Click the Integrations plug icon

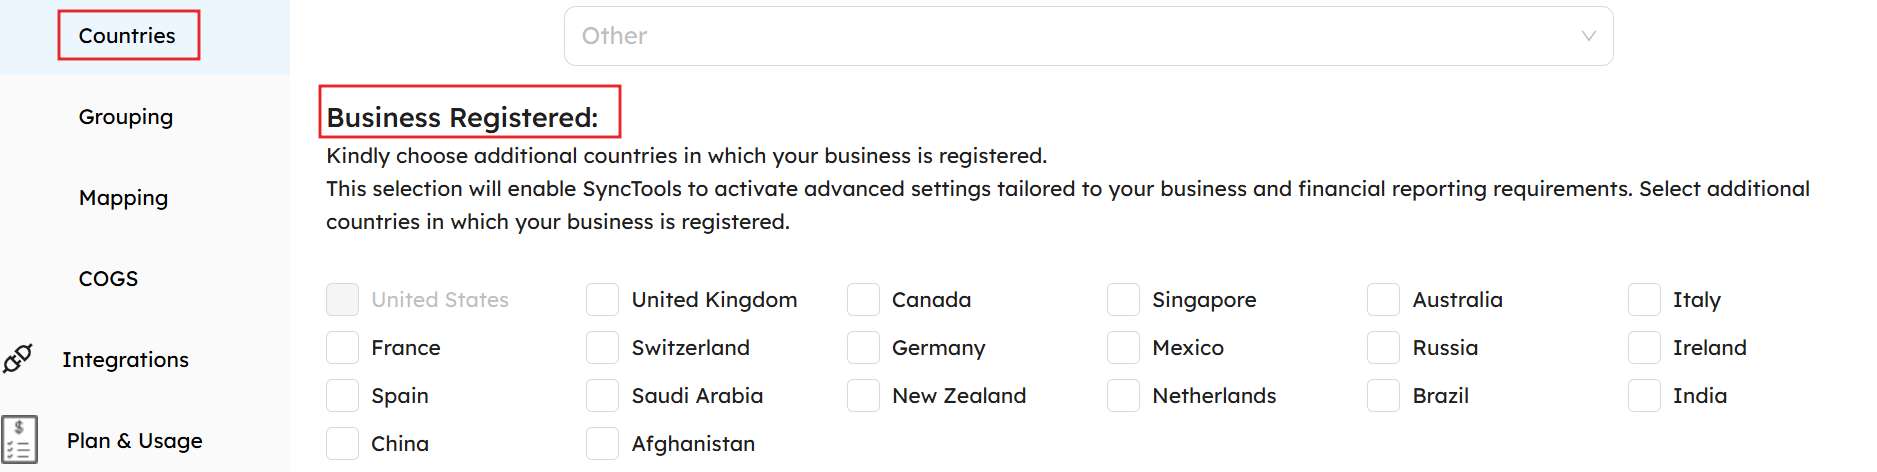(x=18, y=359)
